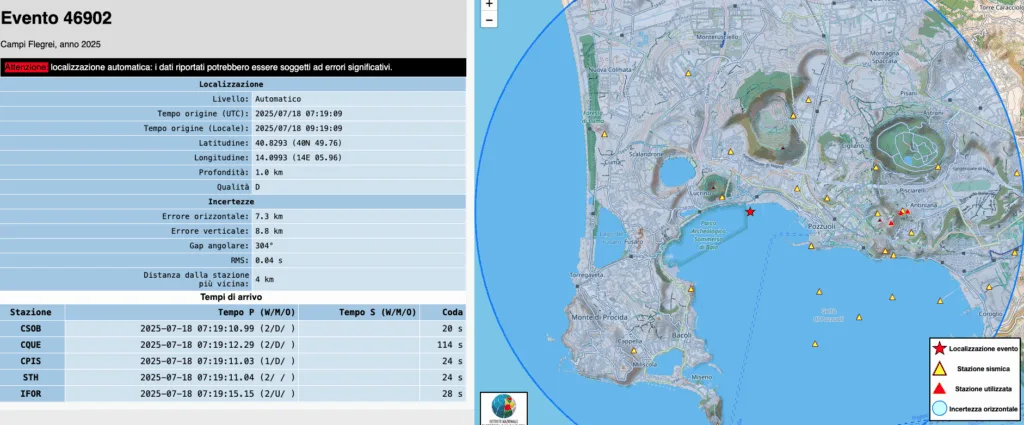Image resolution: width=1024 pixels, height=425 pixels.
Task: Click the IFOR station name
Action: click(x=30, y=395)
